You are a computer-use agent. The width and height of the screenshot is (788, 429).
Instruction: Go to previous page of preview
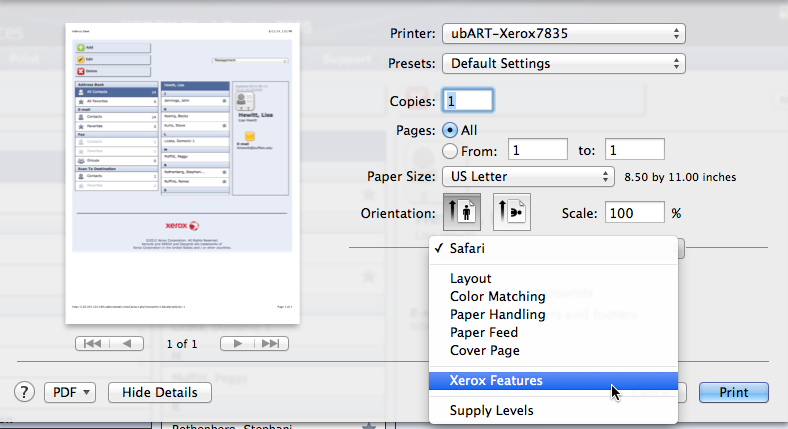pyautogui.click(x=126, y=343)
